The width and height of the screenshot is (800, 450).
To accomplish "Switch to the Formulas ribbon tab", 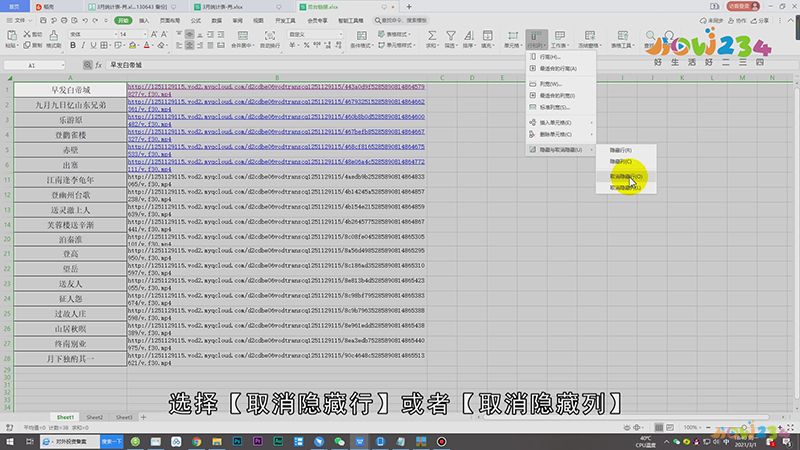I will [x=195, y=20].
